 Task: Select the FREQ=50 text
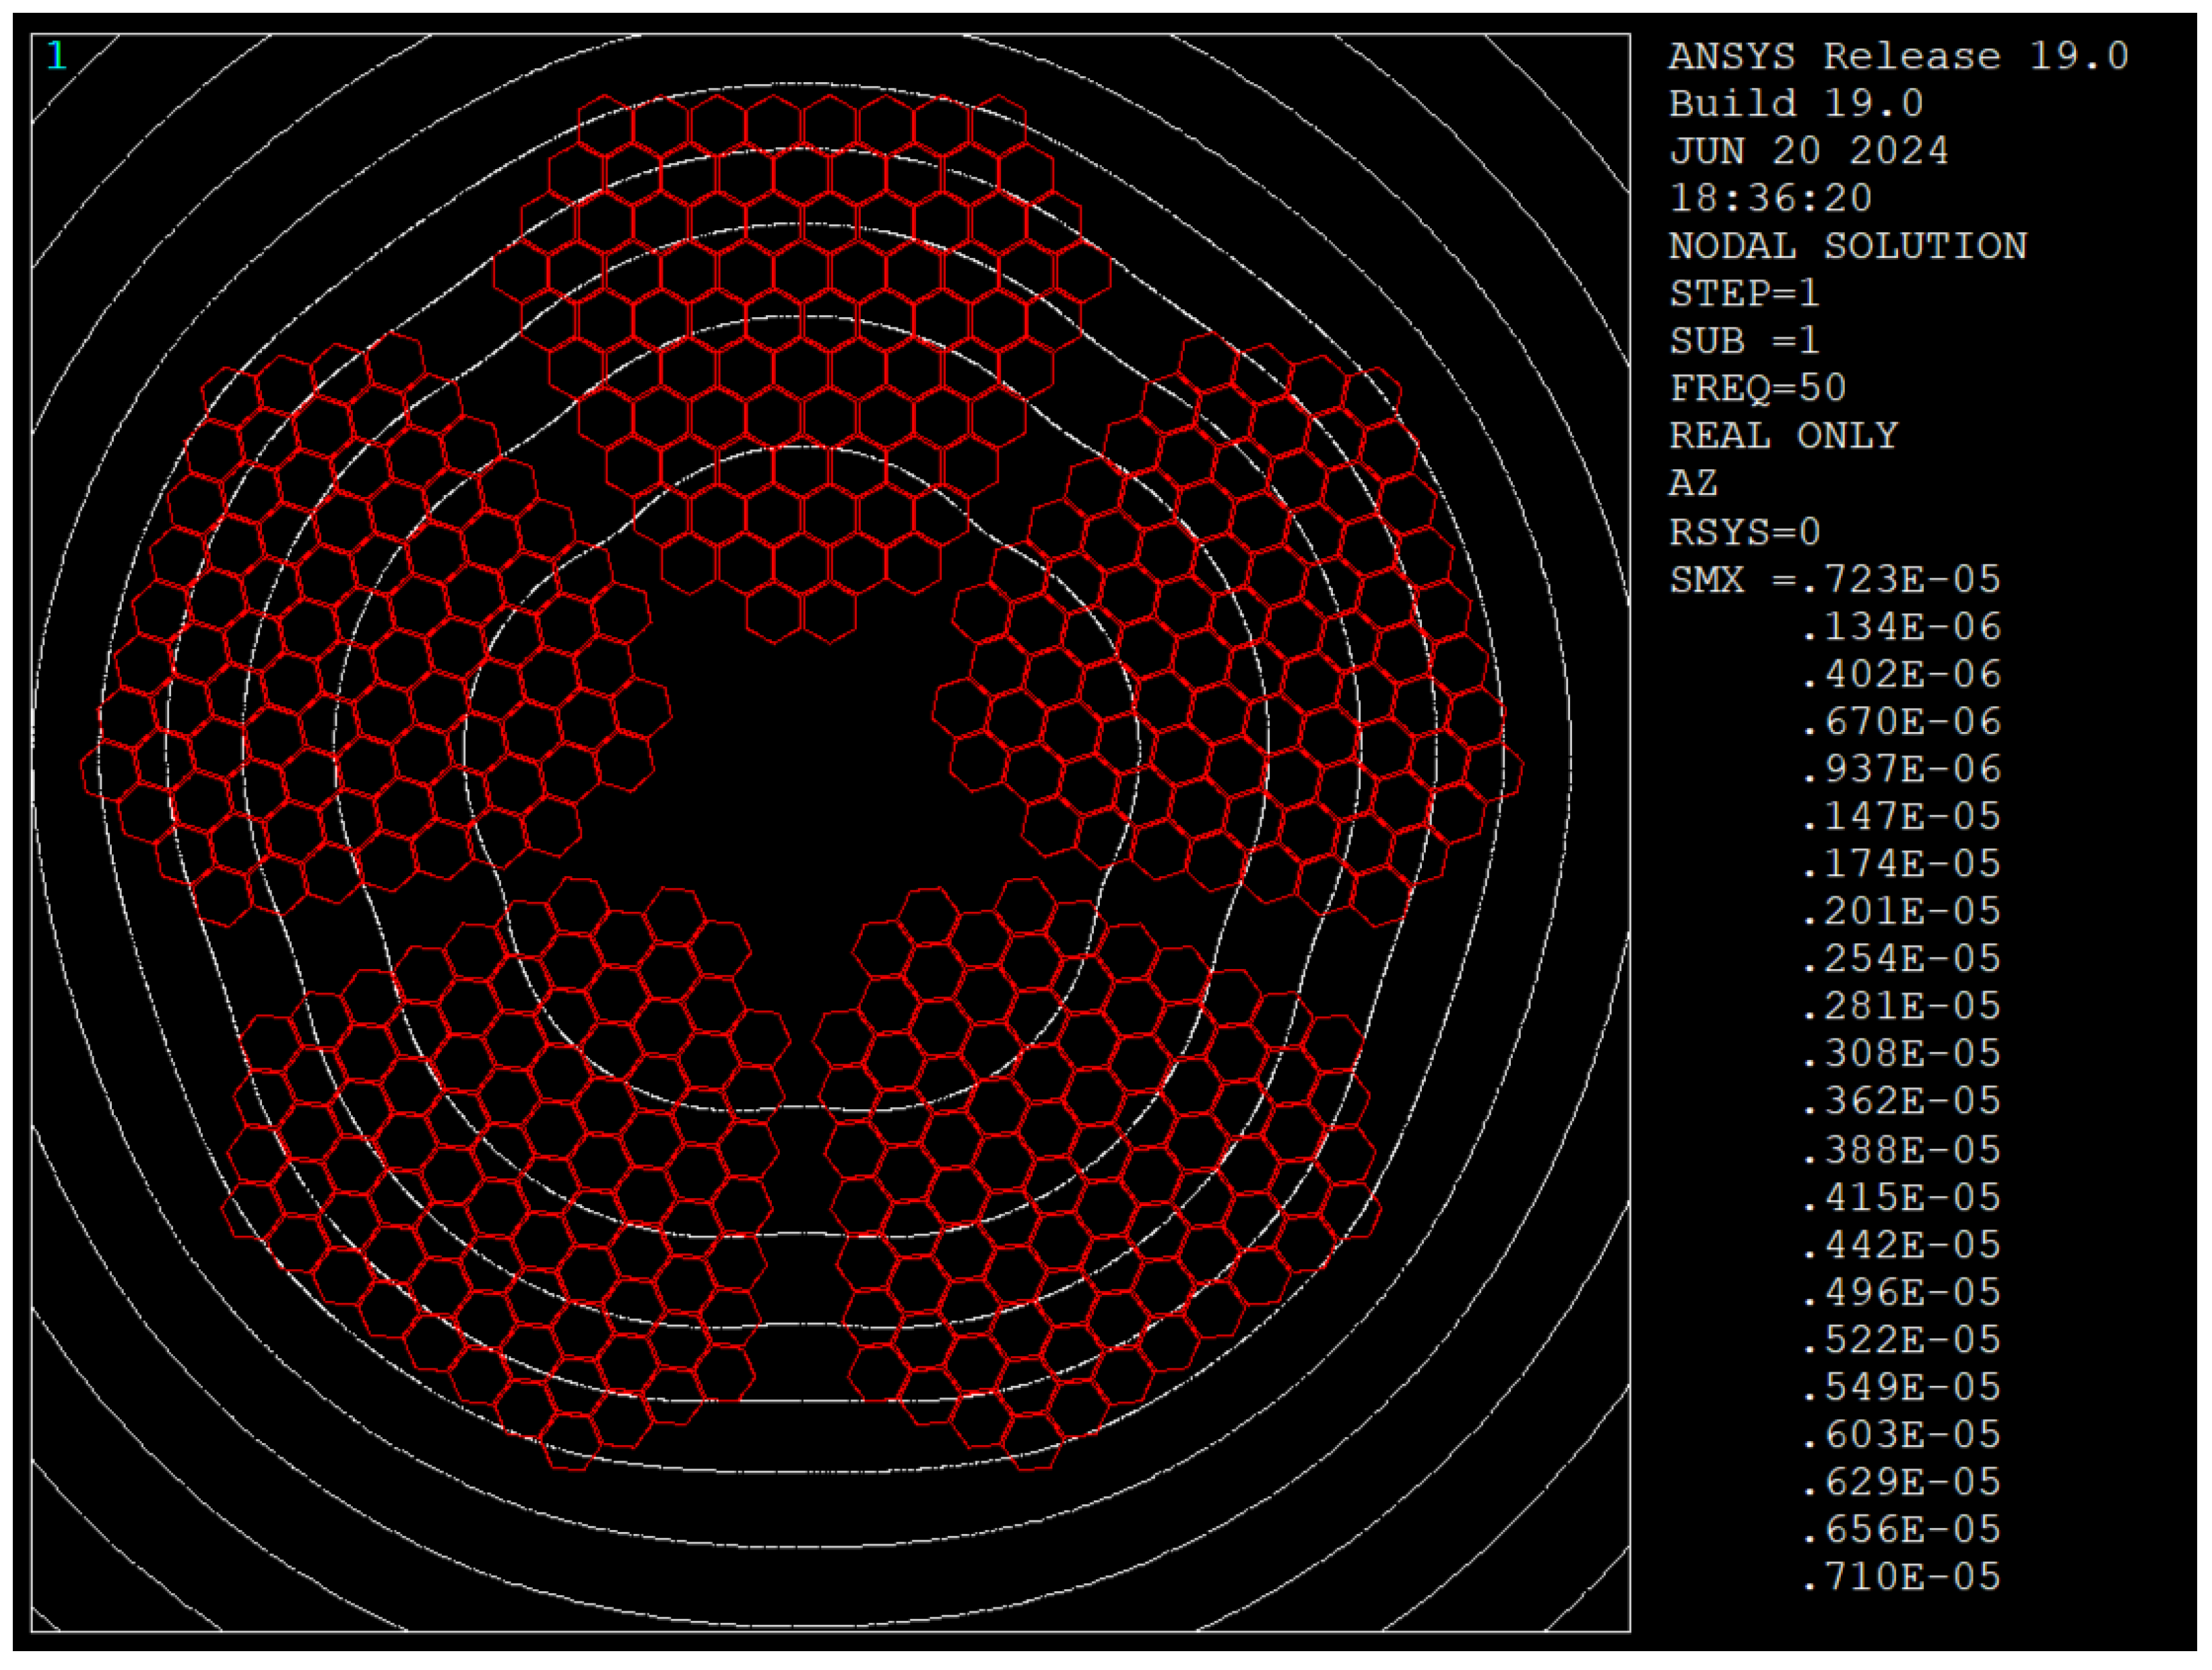pyautogui.click(x=1757, y=389)
